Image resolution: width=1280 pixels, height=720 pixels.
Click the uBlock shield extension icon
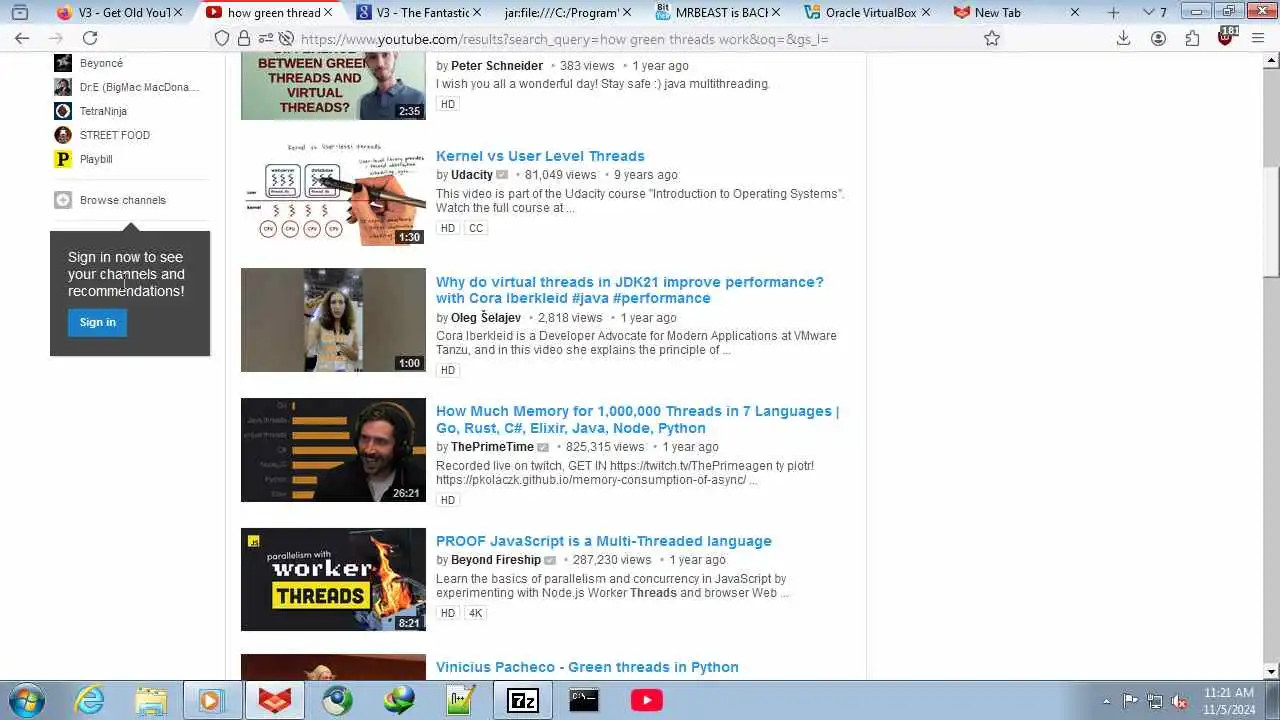1227,38
